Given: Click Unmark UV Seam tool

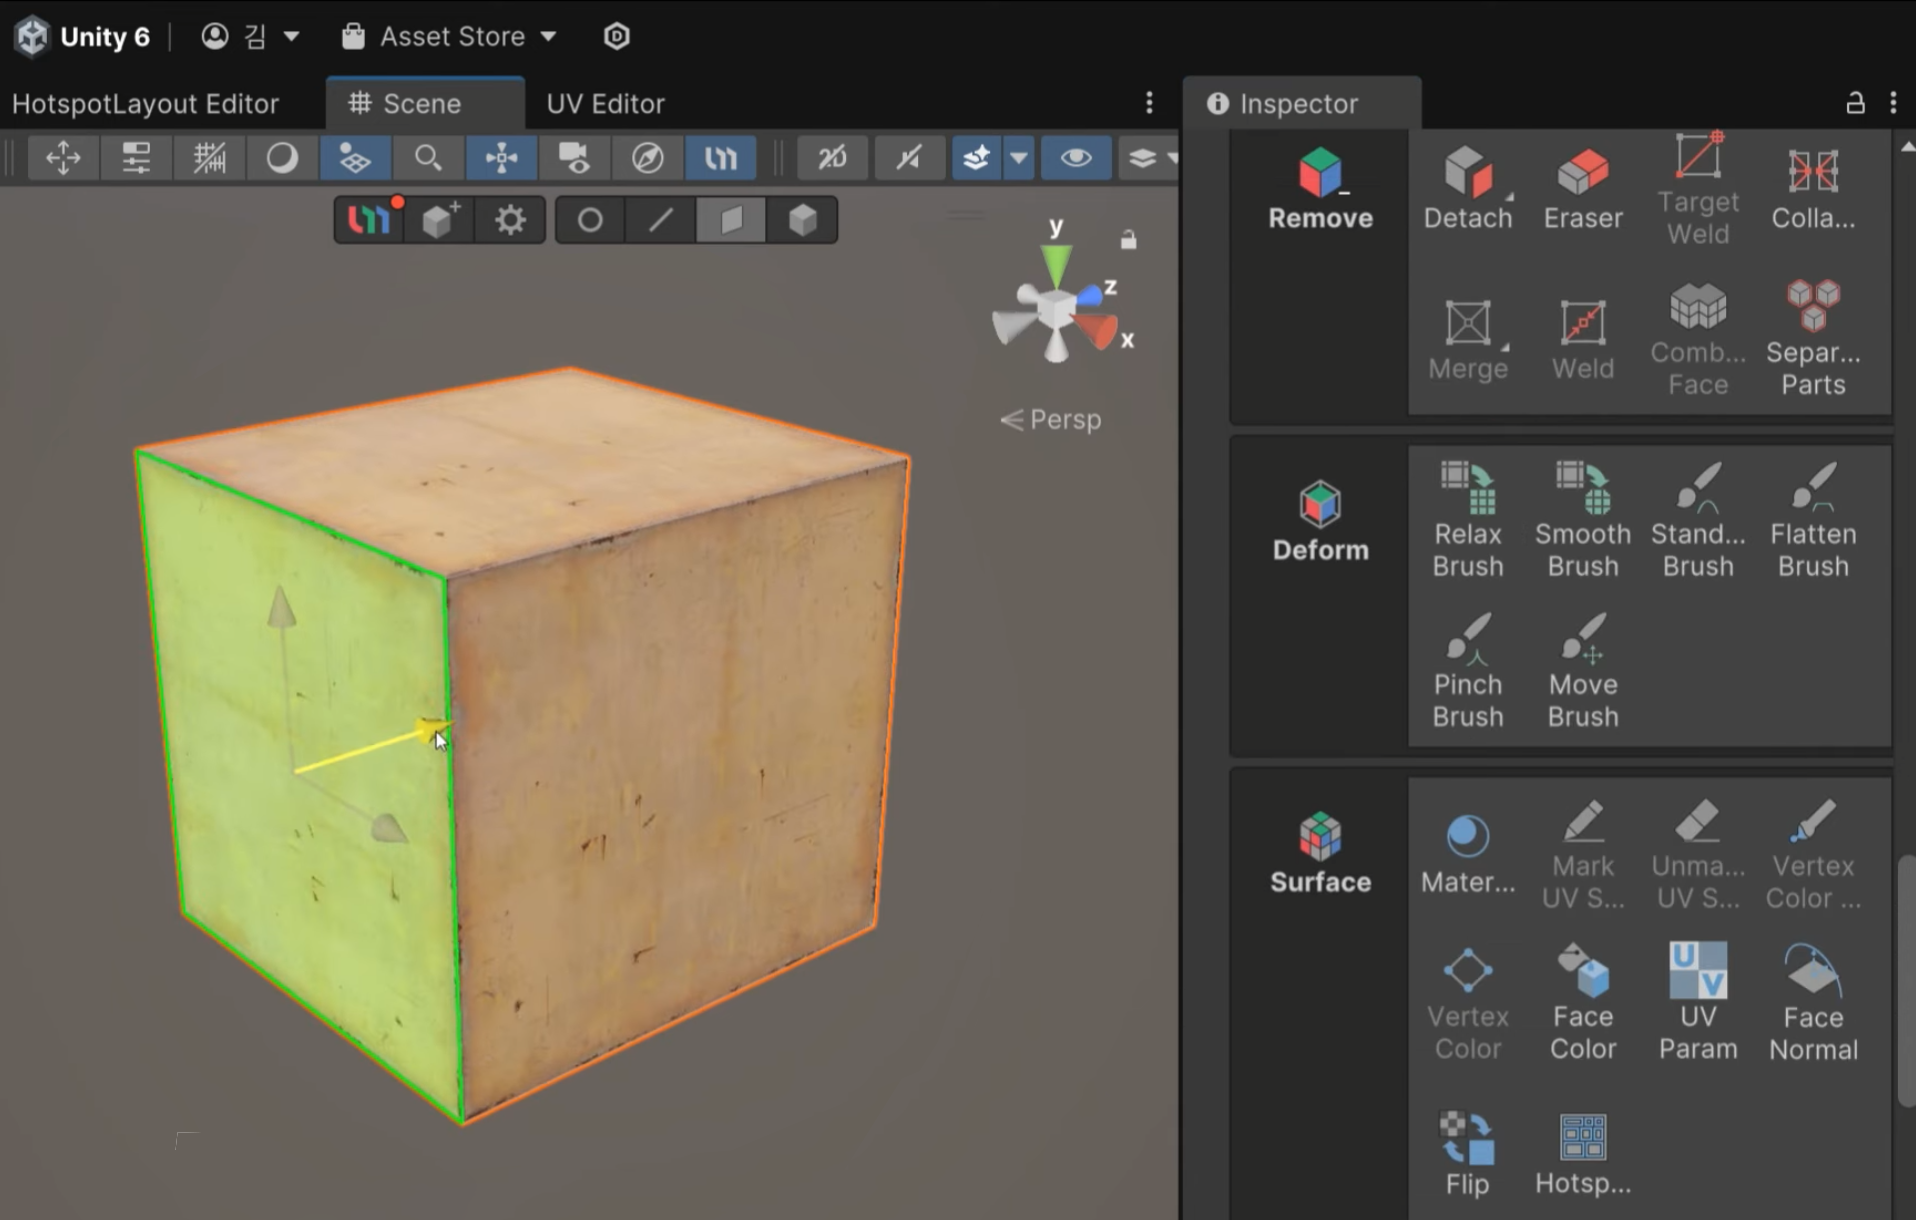Looking at the screenshot, I should pos(1697,855).
